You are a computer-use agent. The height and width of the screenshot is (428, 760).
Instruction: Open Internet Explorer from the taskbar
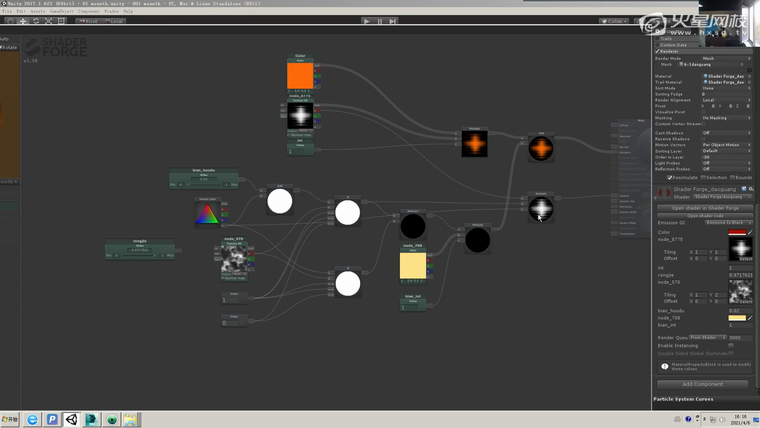pos(32,420)
